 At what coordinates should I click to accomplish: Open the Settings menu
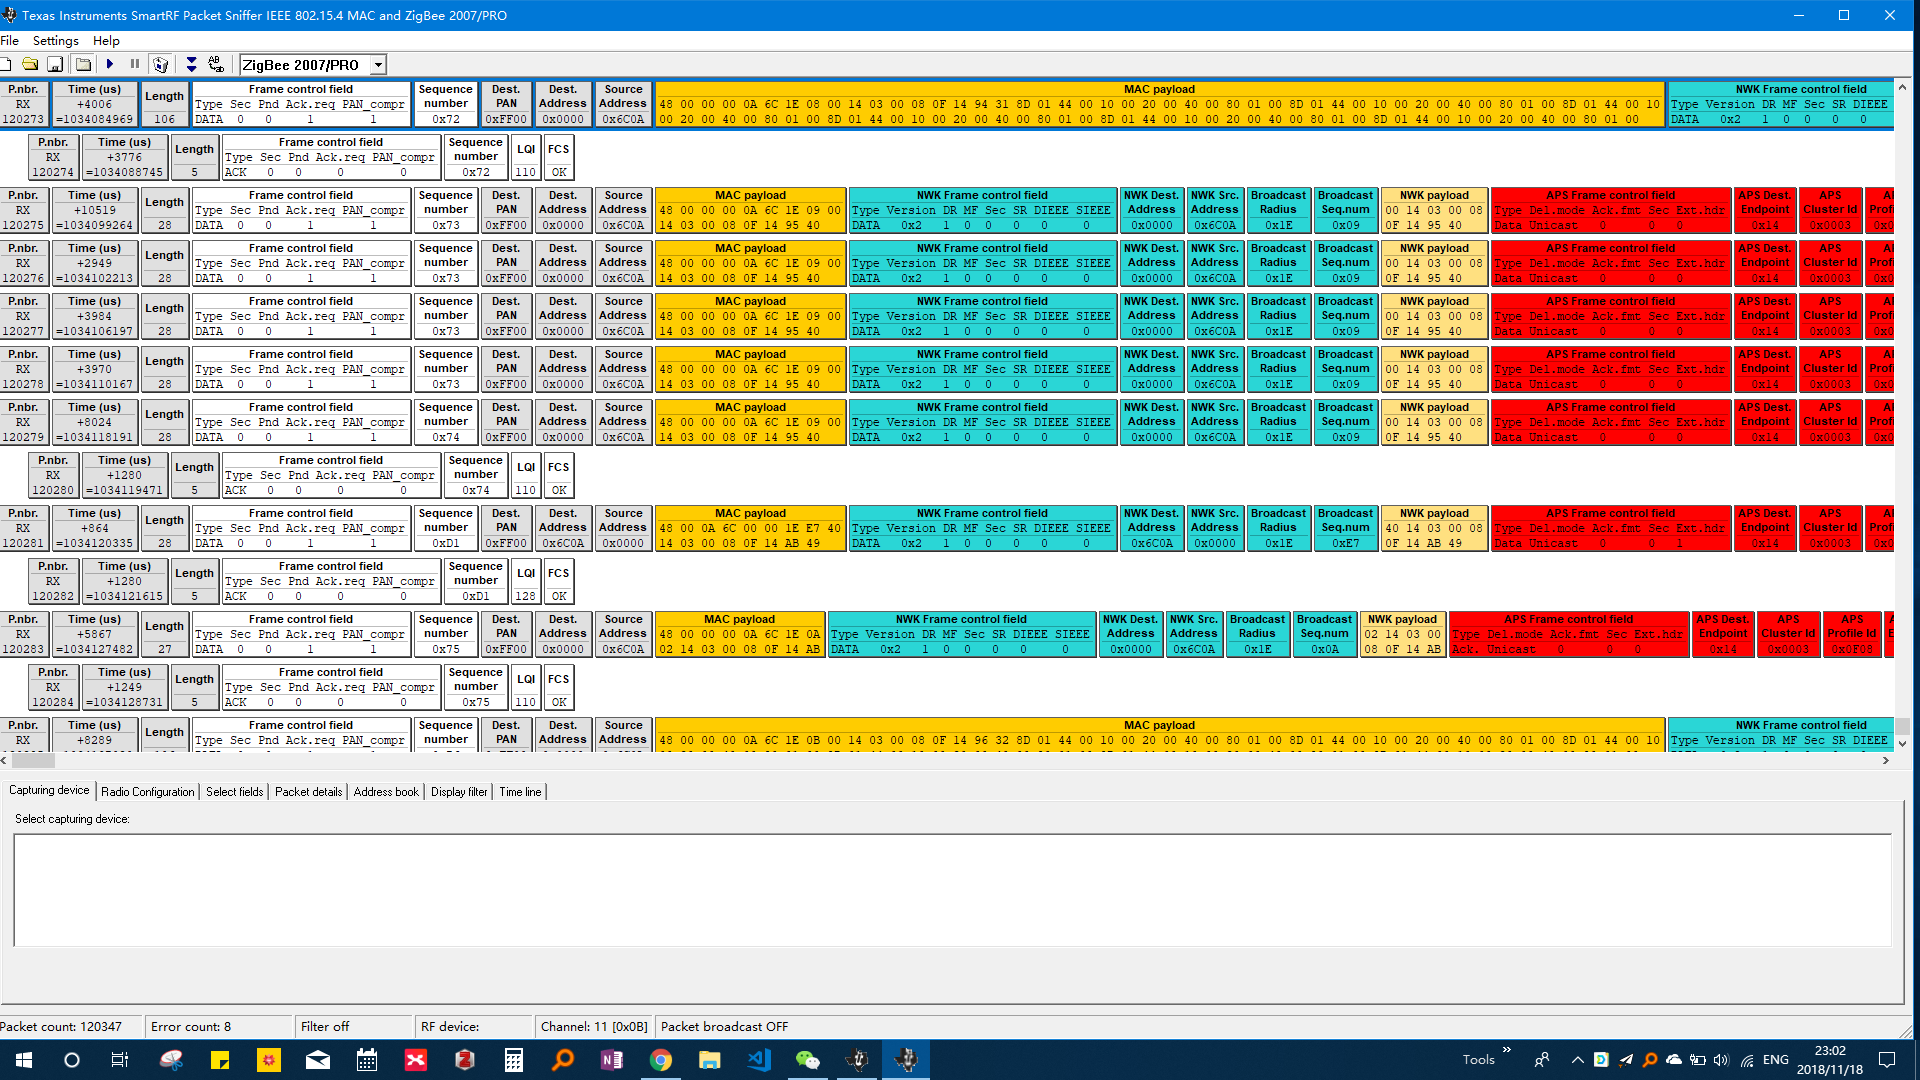pyautogui.click(x=55, y=41)
